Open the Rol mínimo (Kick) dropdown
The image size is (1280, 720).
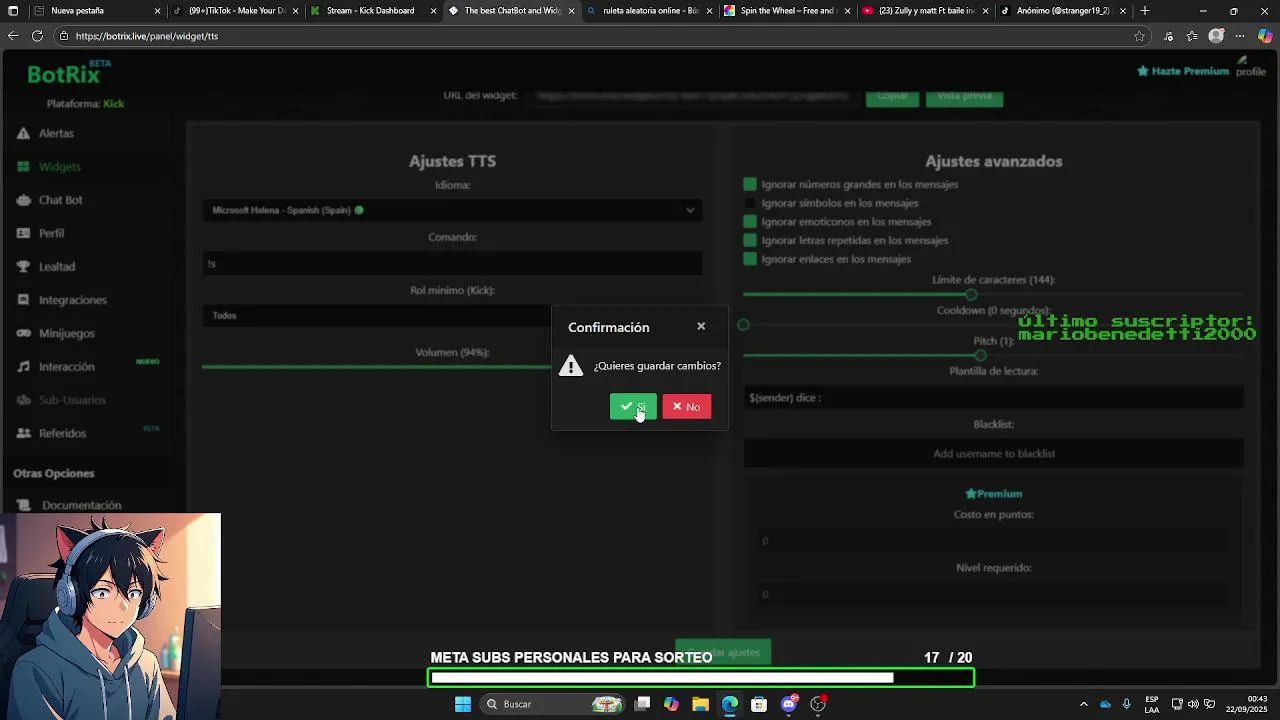[x=452, y=315]
